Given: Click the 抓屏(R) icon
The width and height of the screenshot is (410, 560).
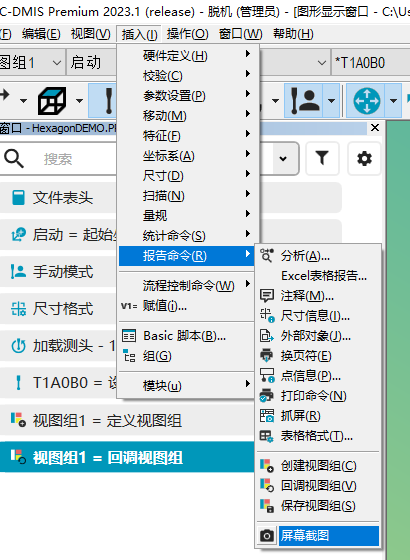Looking at the screenshot, I should tap(267, 416).
